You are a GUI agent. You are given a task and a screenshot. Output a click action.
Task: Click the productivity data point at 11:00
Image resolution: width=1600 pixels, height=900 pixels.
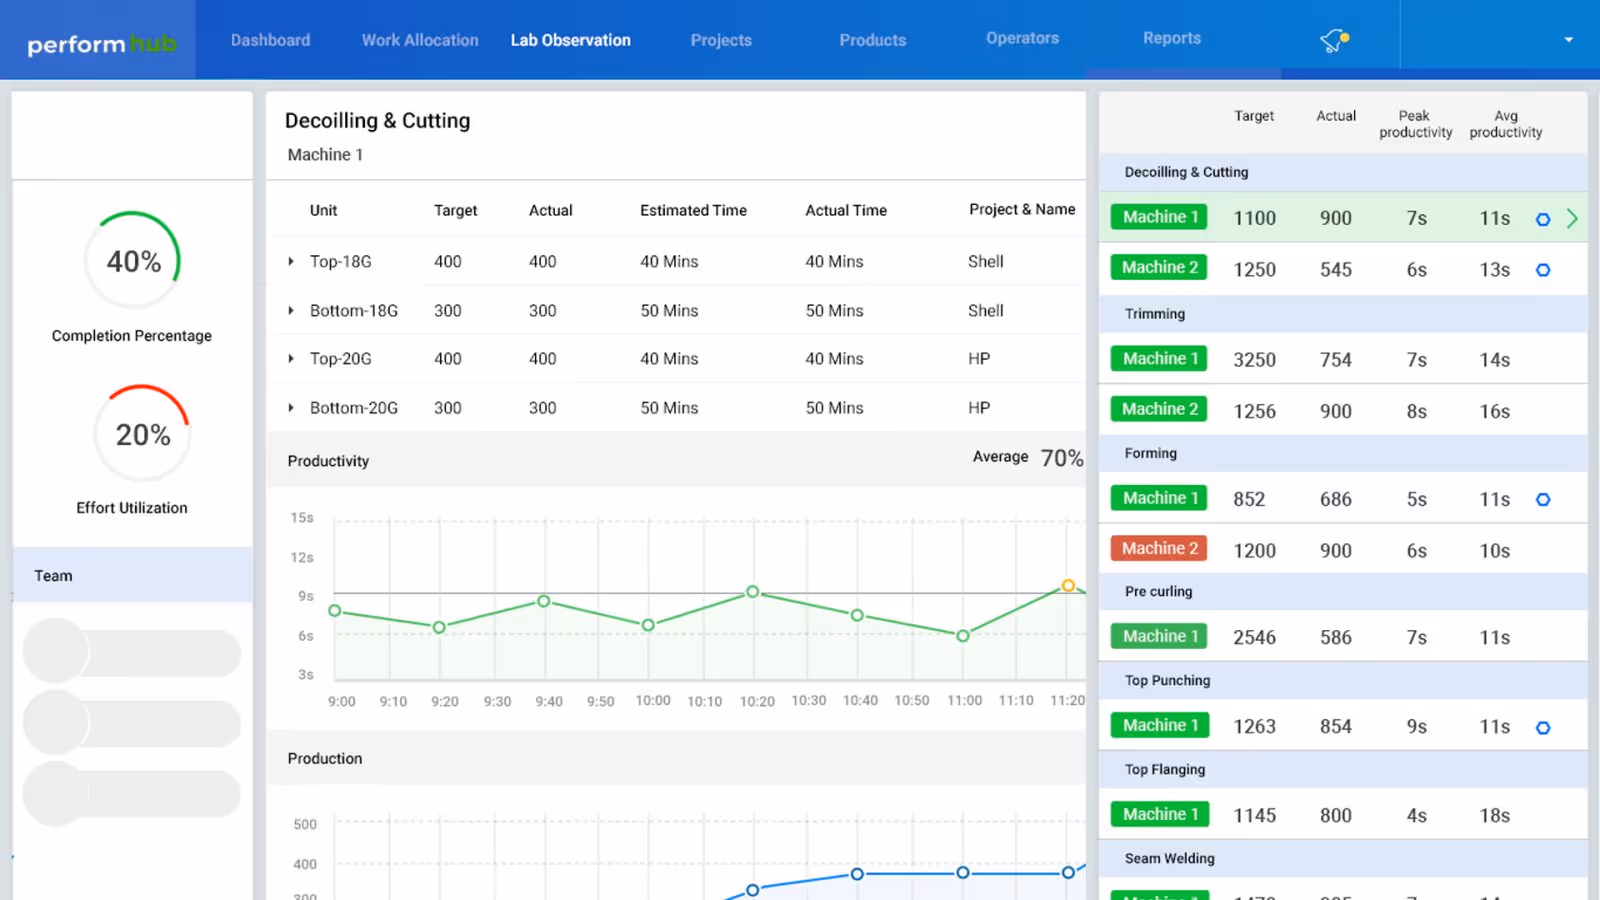(962, 636)
